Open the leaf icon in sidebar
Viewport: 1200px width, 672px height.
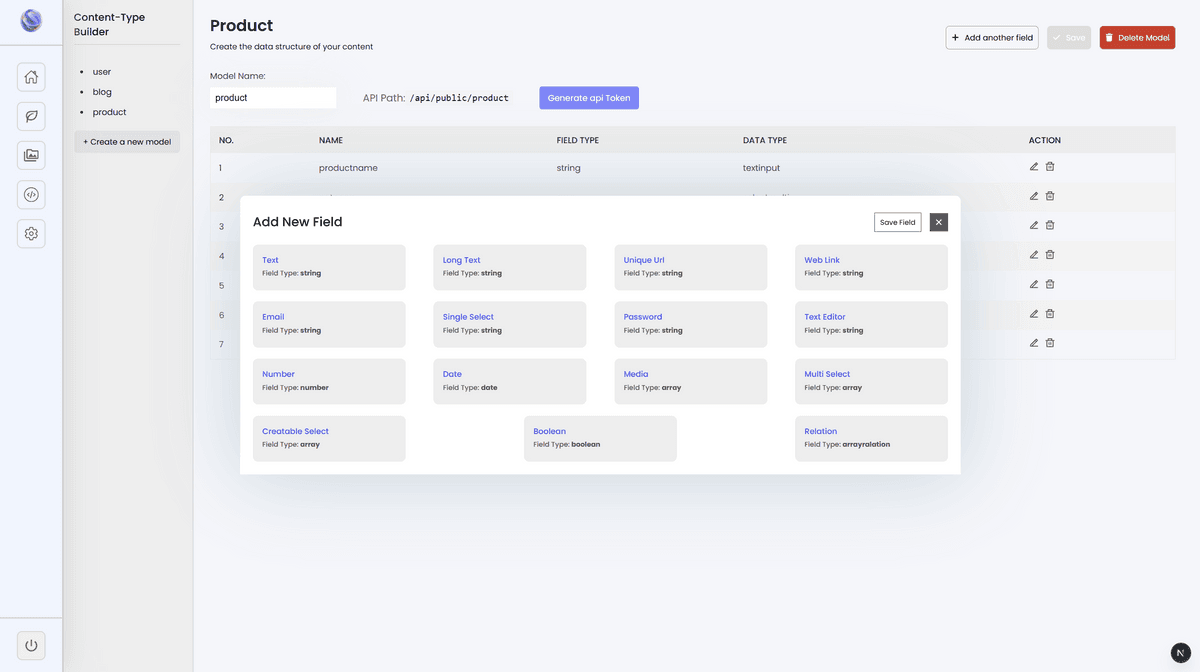click(31, 116)
